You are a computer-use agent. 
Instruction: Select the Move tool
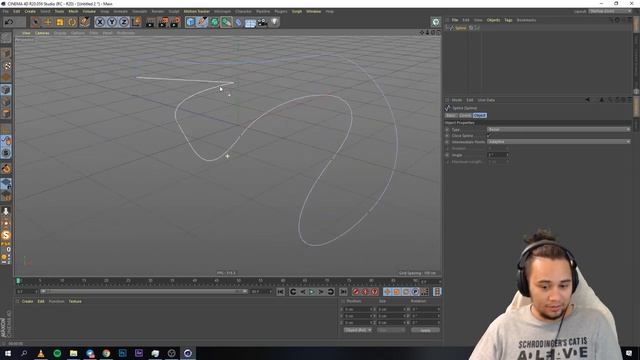[x=48, y=22]
